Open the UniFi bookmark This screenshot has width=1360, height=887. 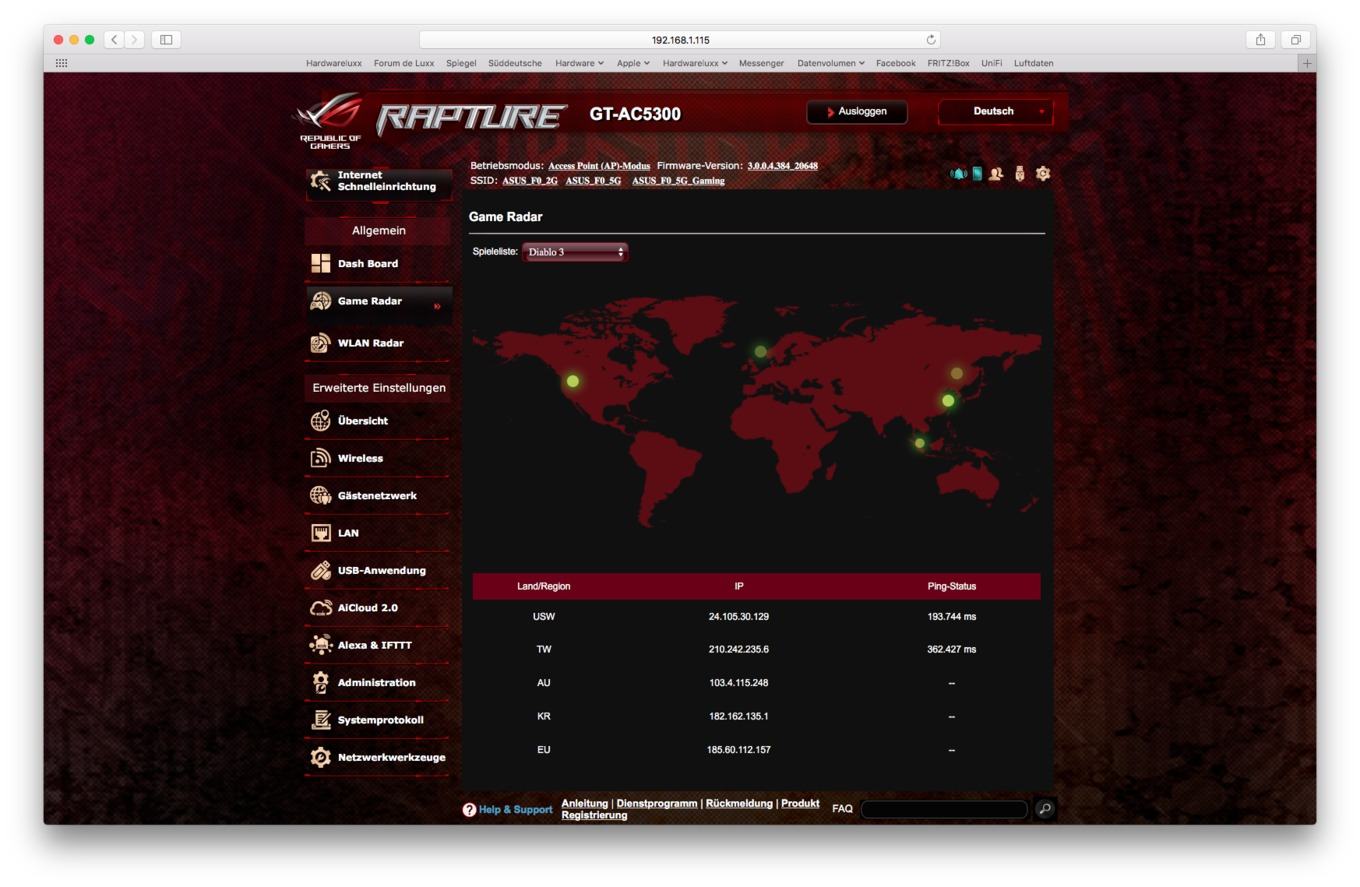[x=991, y=63]
